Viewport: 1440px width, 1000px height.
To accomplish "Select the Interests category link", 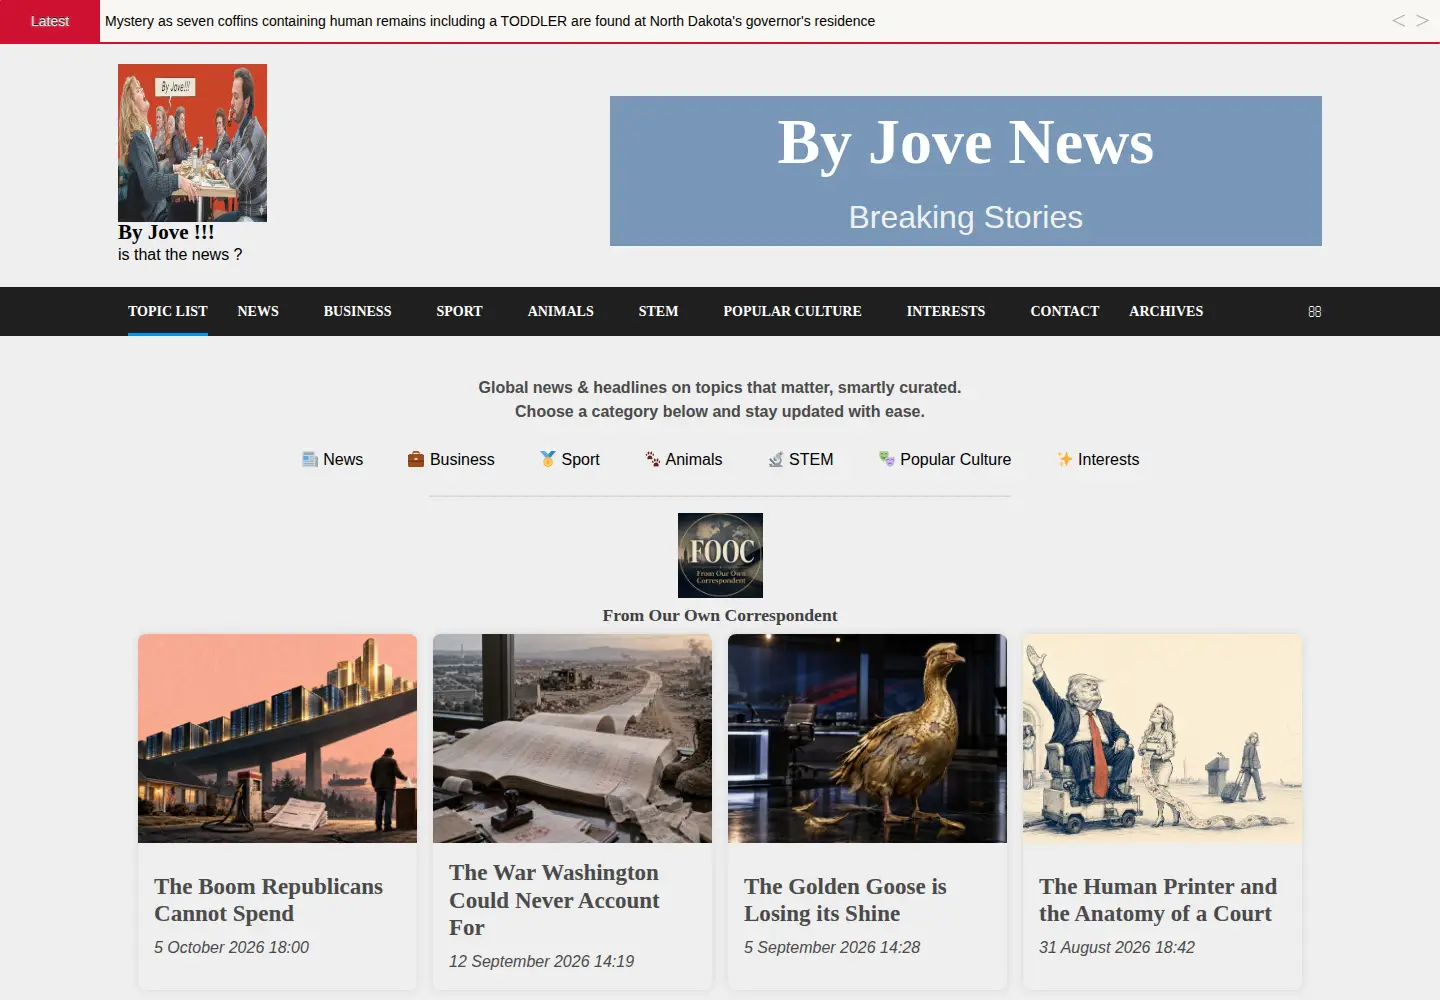I will coord(1108,459).
